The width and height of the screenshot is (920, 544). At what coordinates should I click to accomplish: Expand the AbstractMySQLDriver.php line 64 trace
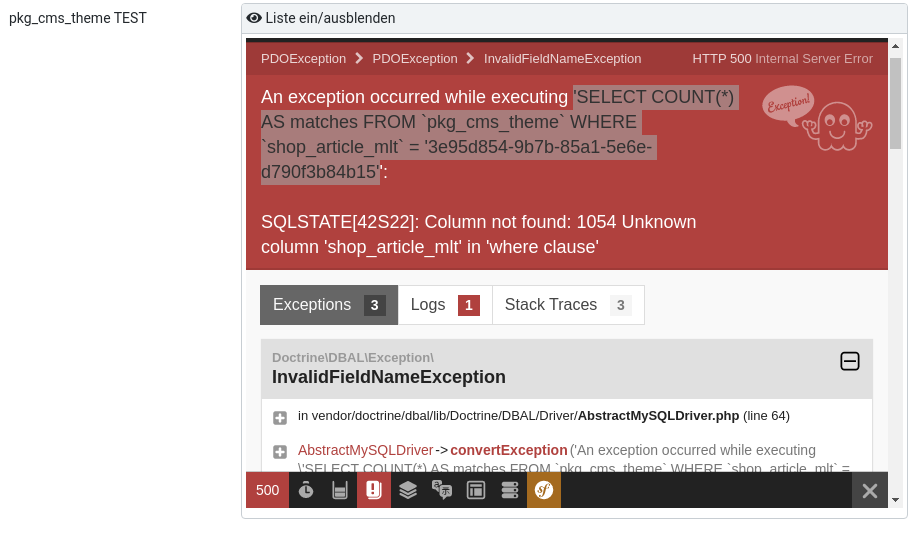click(280, 418)
